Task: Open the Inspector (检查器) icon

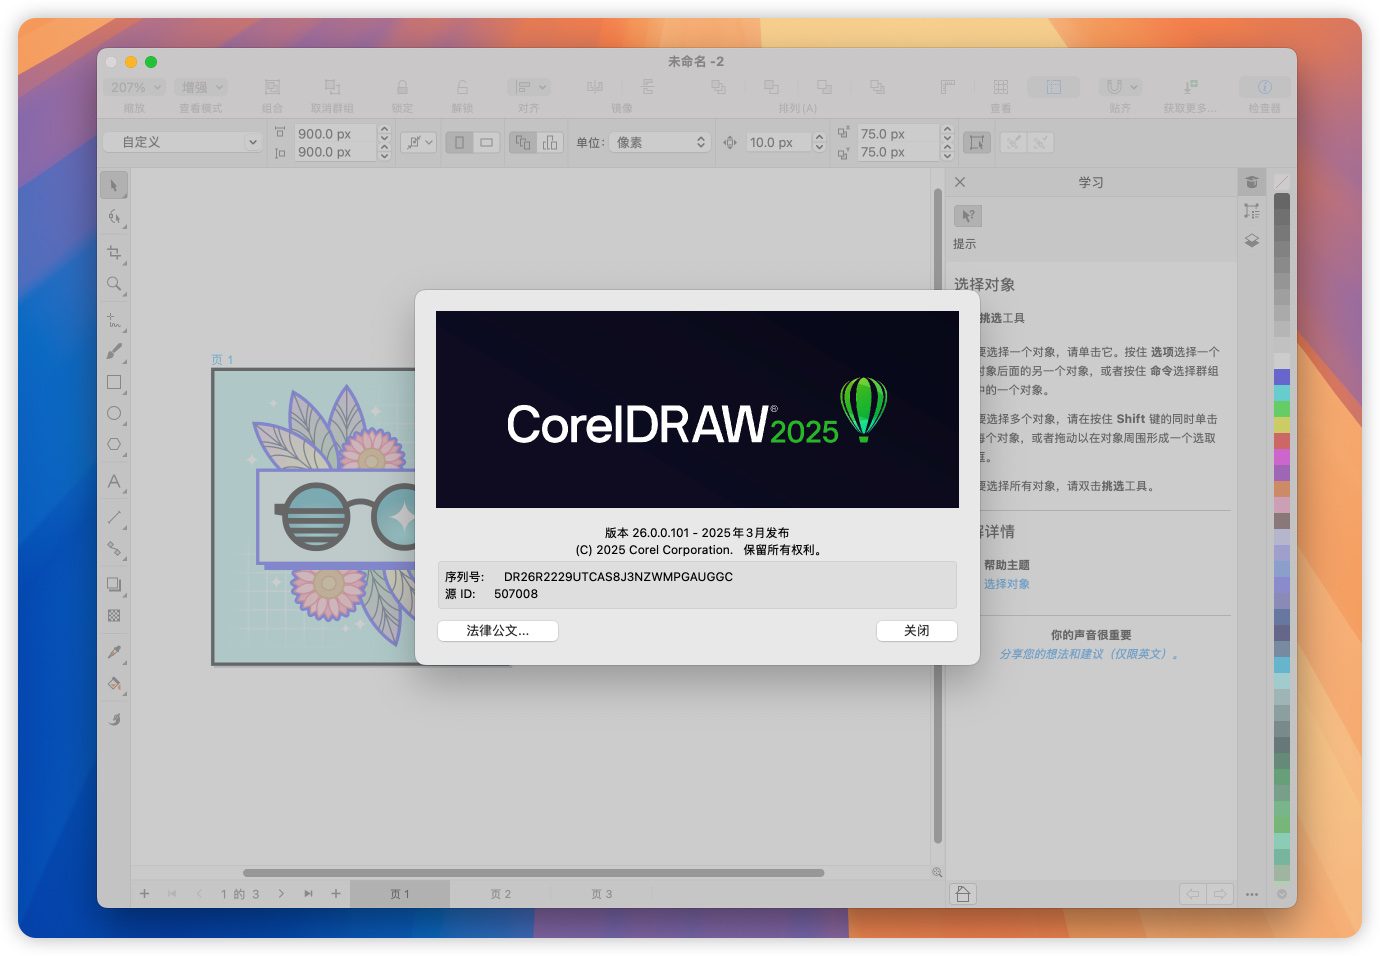Action: click(x=1264, y=87)
